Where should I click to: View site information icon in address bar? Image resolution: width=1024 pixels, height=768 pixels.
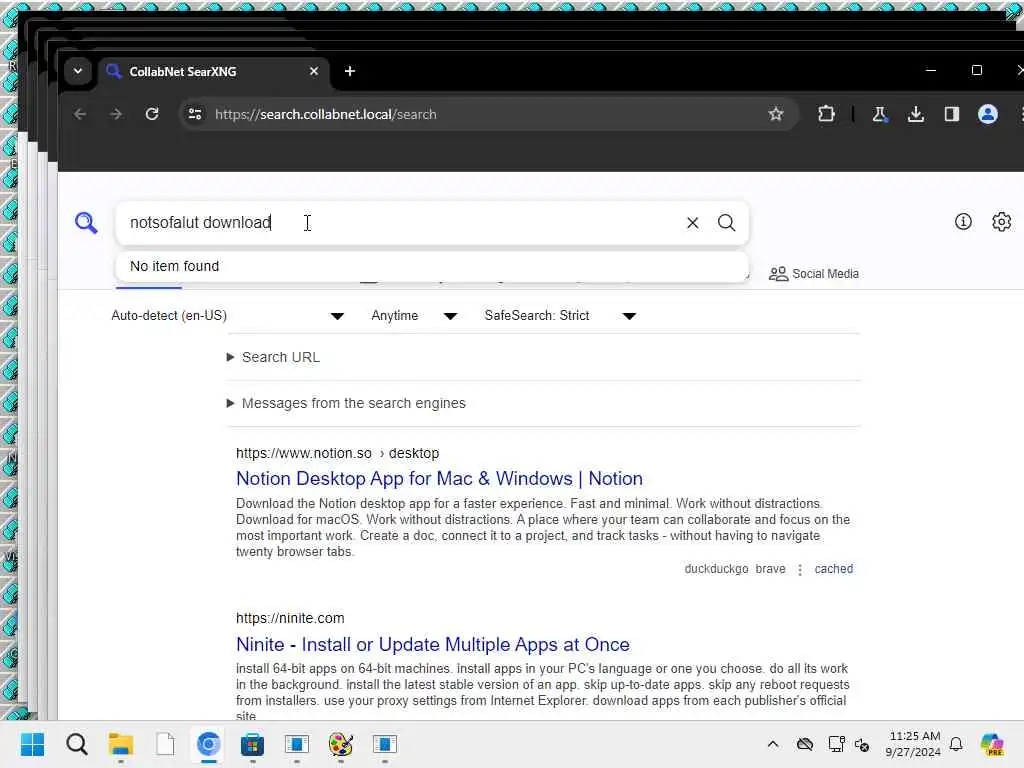(x=195, y=114)
